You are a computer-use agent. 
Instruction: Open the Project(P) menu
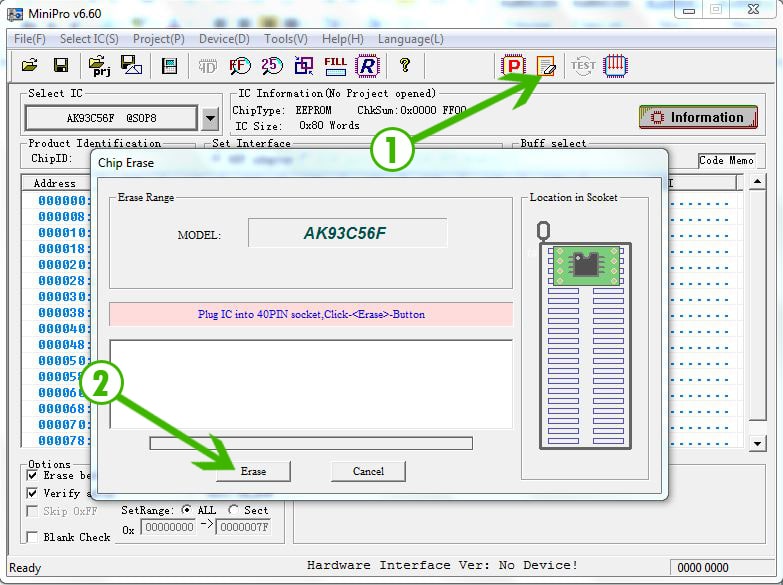[x=158, y=39]
